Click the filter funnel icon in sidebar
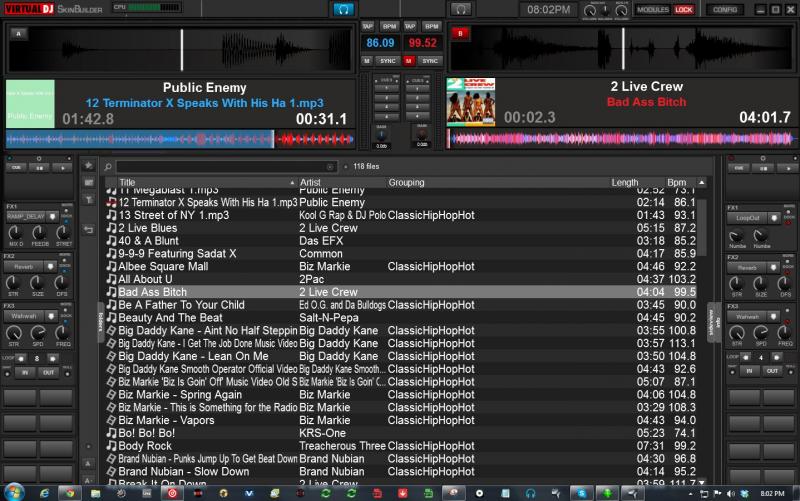The width and height of the screenshot is (800, 501). pyautogui.click(x=89, y=200)
